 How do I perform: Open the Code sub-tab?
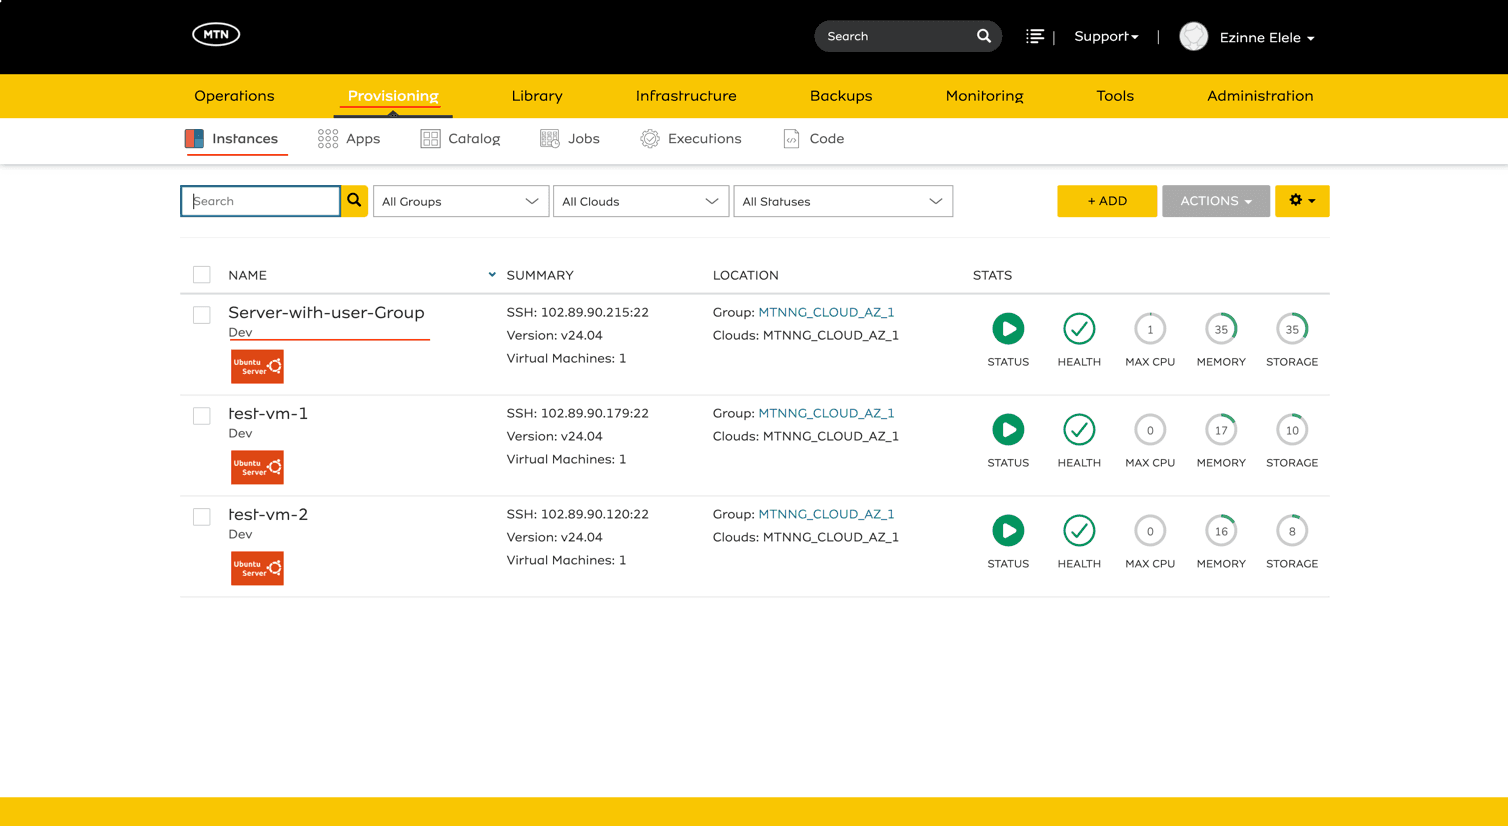tap(814, 139)
